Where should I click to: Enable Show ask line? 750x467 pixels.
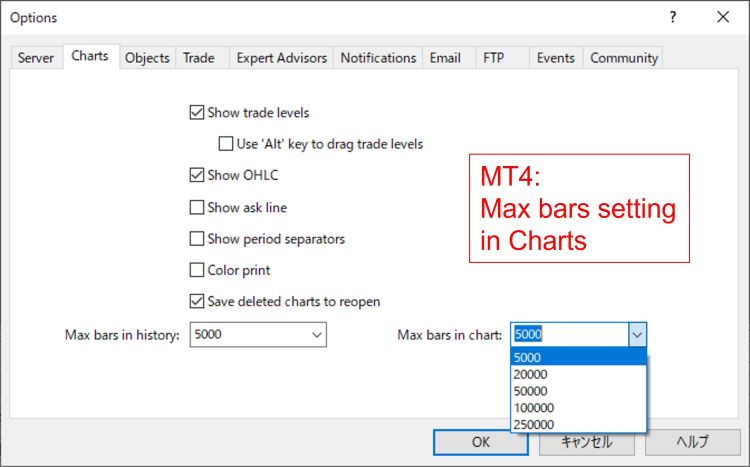pos(197,207)
